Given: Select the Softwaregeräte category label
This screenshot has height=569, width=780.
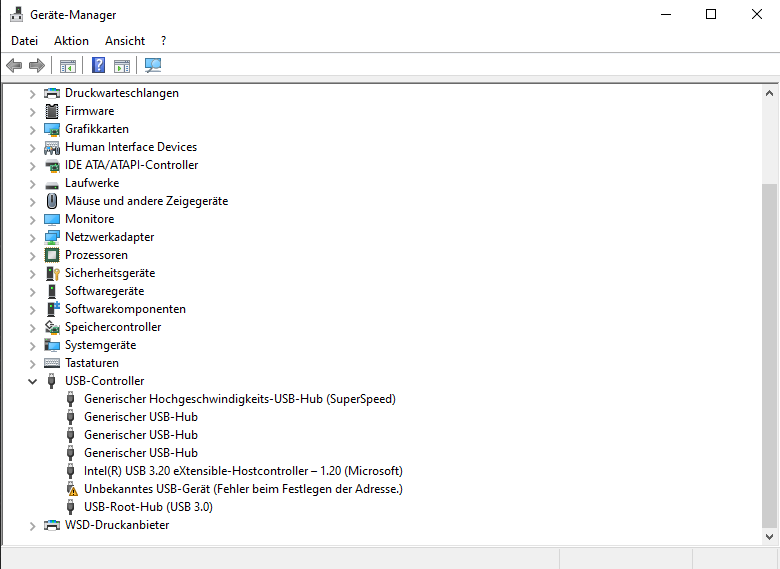Looking at the screenshot, I should coord(104,291).
